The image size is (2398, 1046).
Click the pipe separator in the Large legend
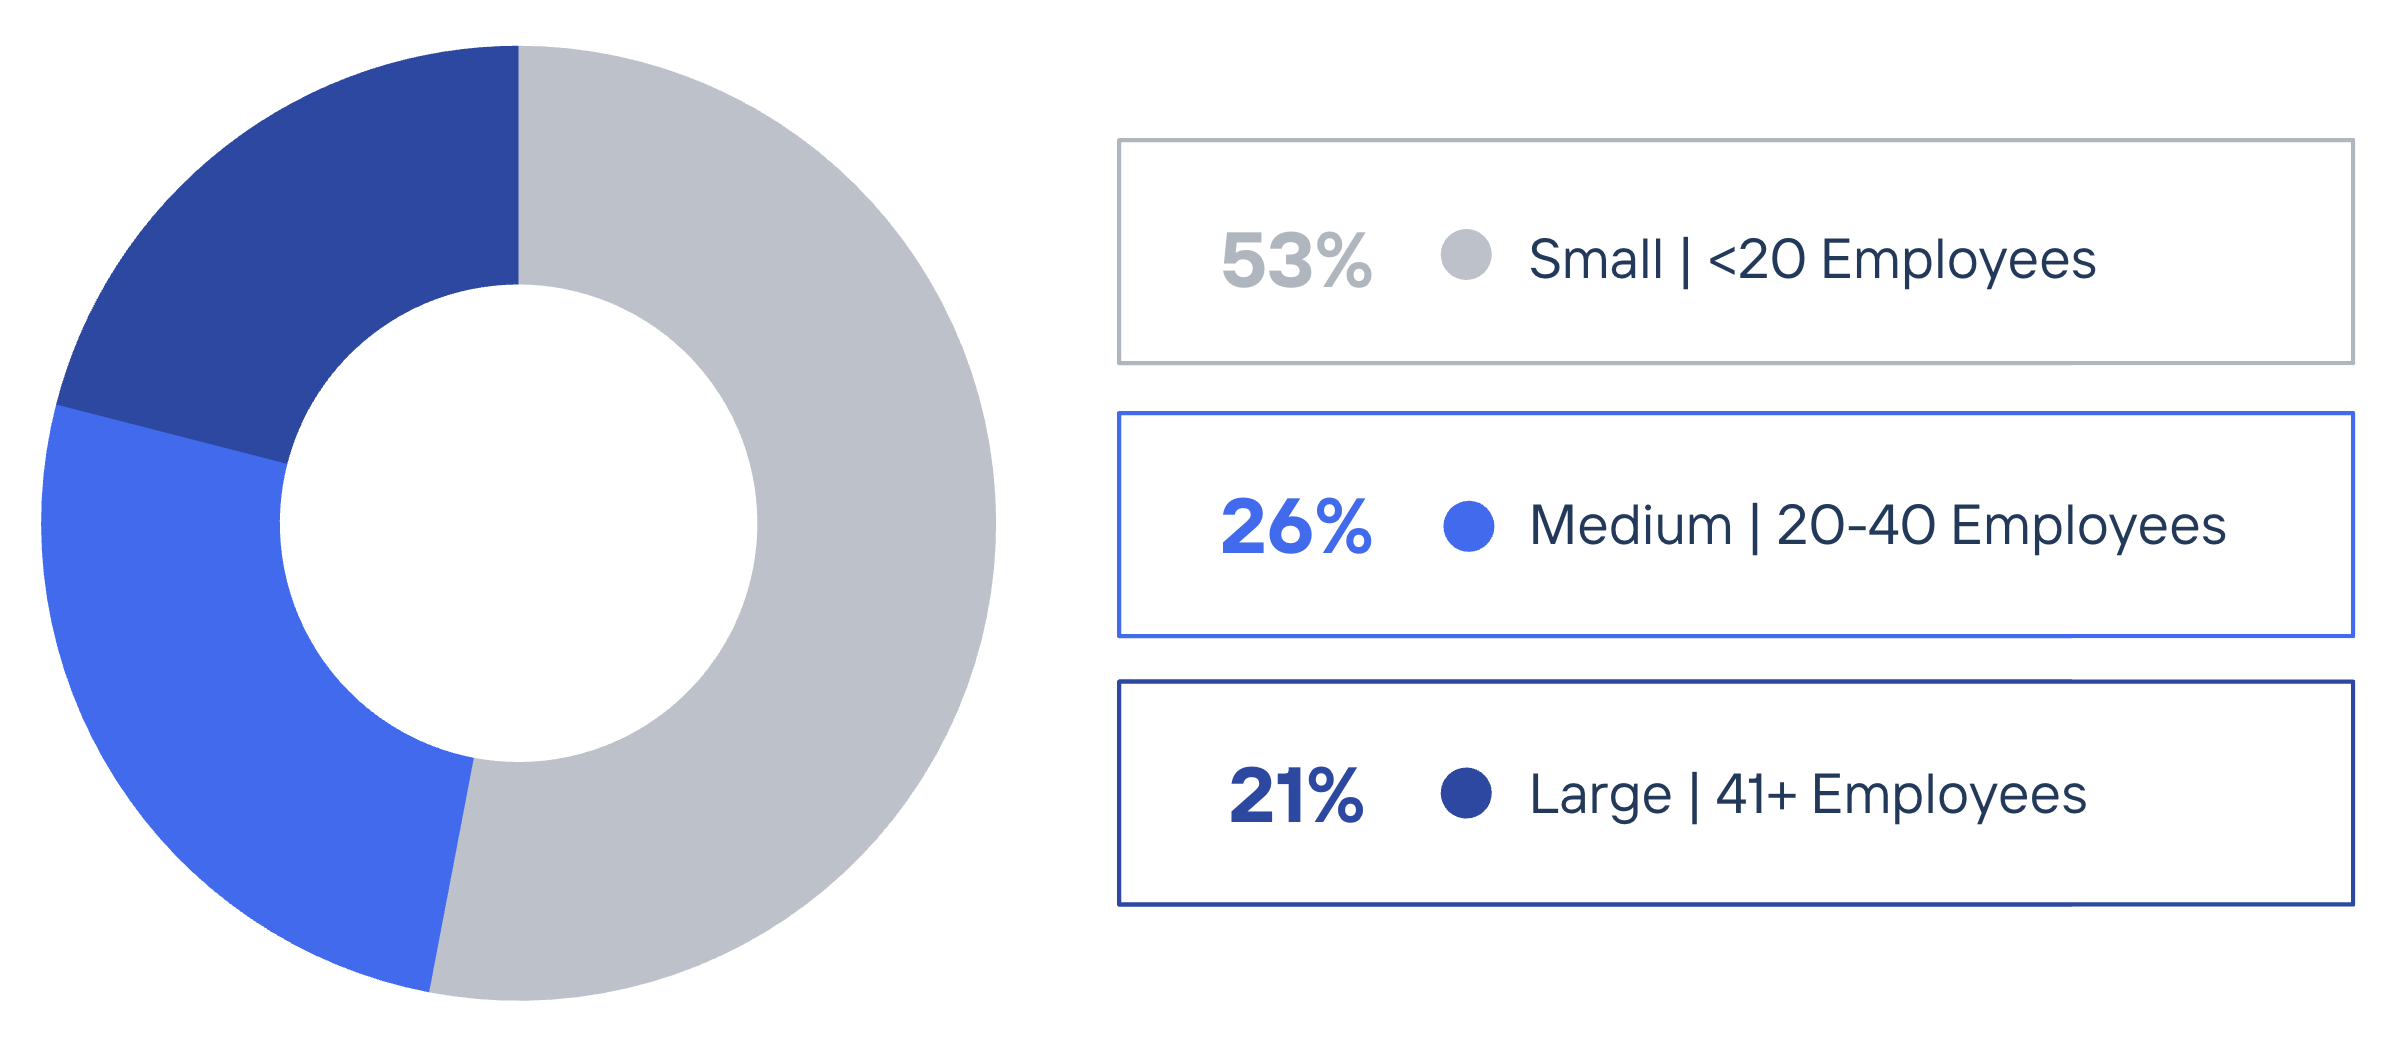point(1694,796)
